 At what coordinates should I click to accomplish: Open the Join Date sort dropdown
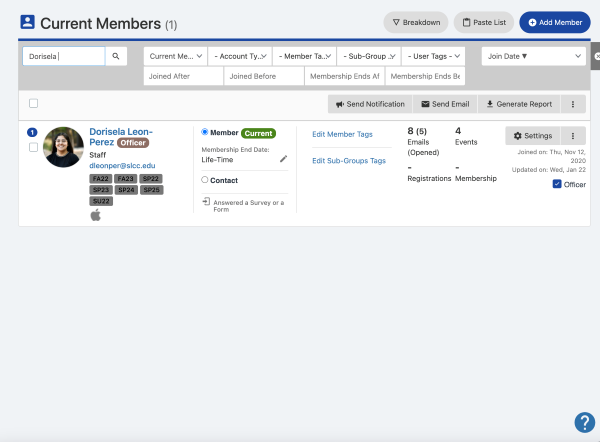[x=534, y=56]
